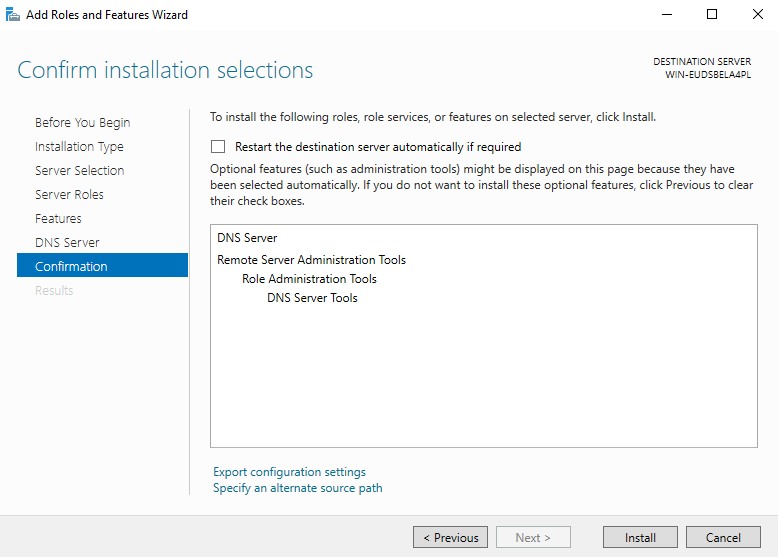This screenshot has height=557, width=778.
Task: Close the wizard with the X button
Action: [756, 14]
